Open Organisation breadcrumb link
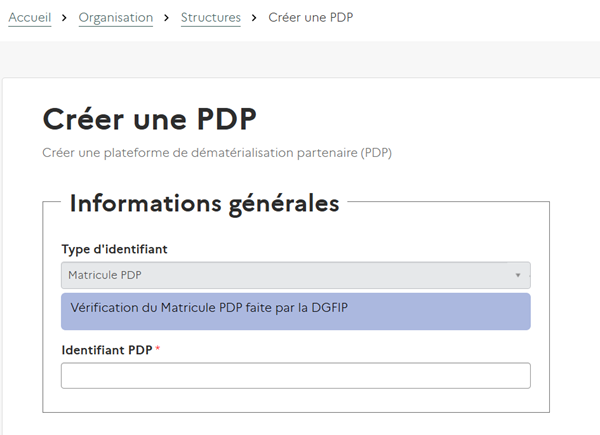 tap(116, 18)
